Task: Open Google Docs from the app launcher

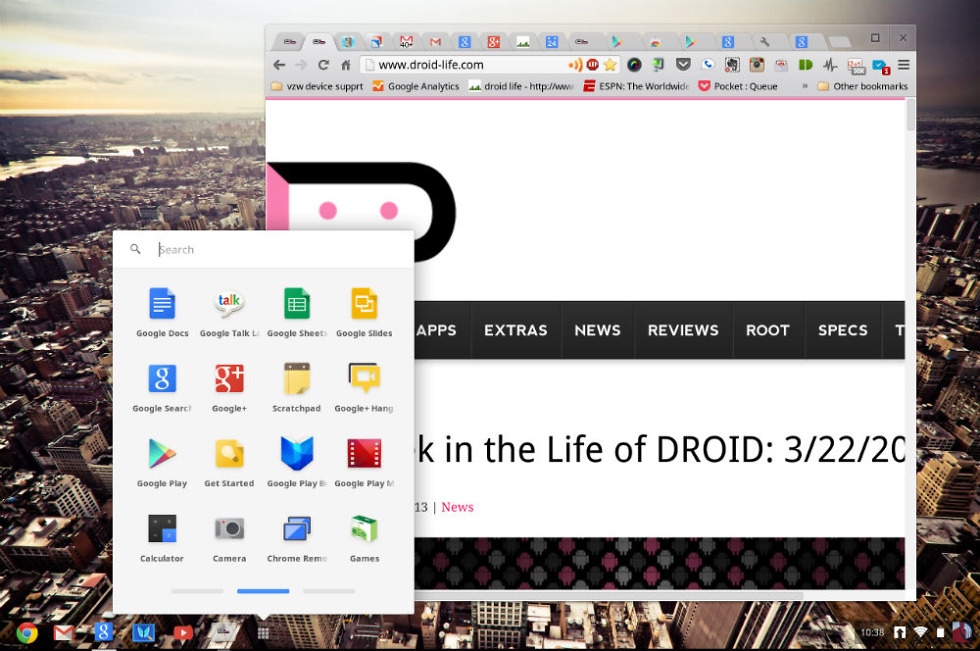Action: (162, 304)
